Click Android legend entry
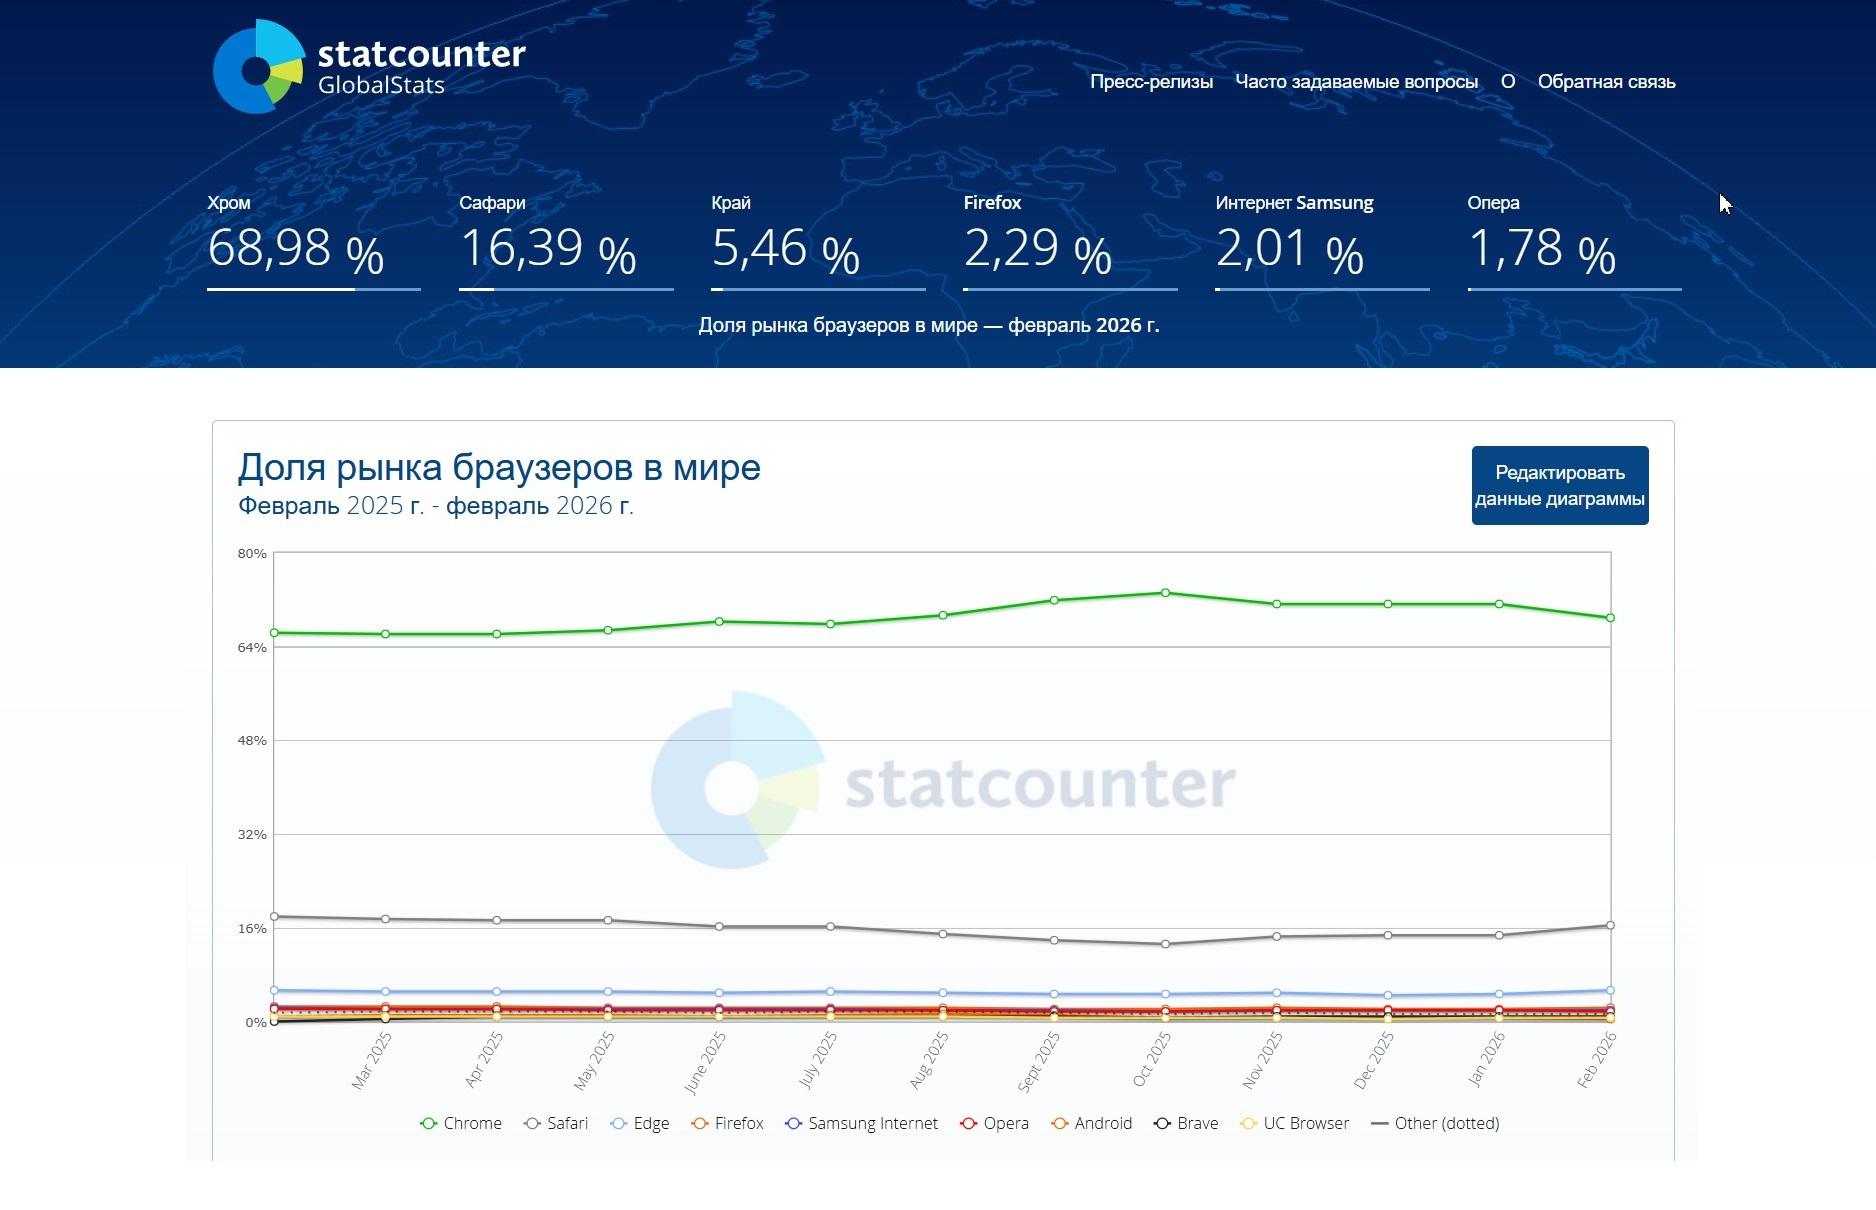 click(1091, 1123)
